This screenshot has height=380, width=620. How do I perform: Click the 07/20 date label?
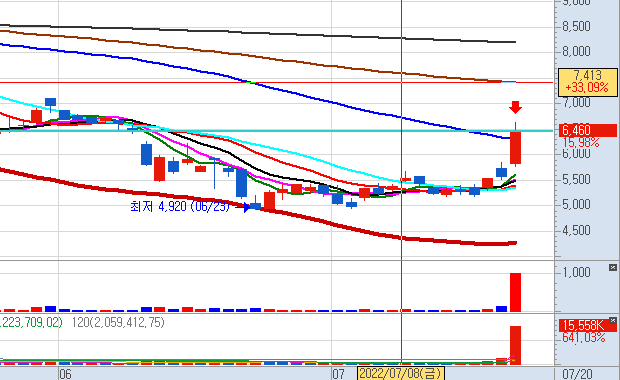(x=577, y=374)
